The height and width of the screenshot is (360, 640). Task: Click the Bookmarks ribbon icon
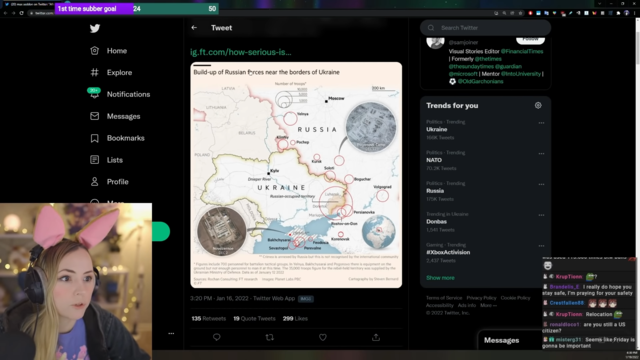pyautogui.click(x=94, y=138)
